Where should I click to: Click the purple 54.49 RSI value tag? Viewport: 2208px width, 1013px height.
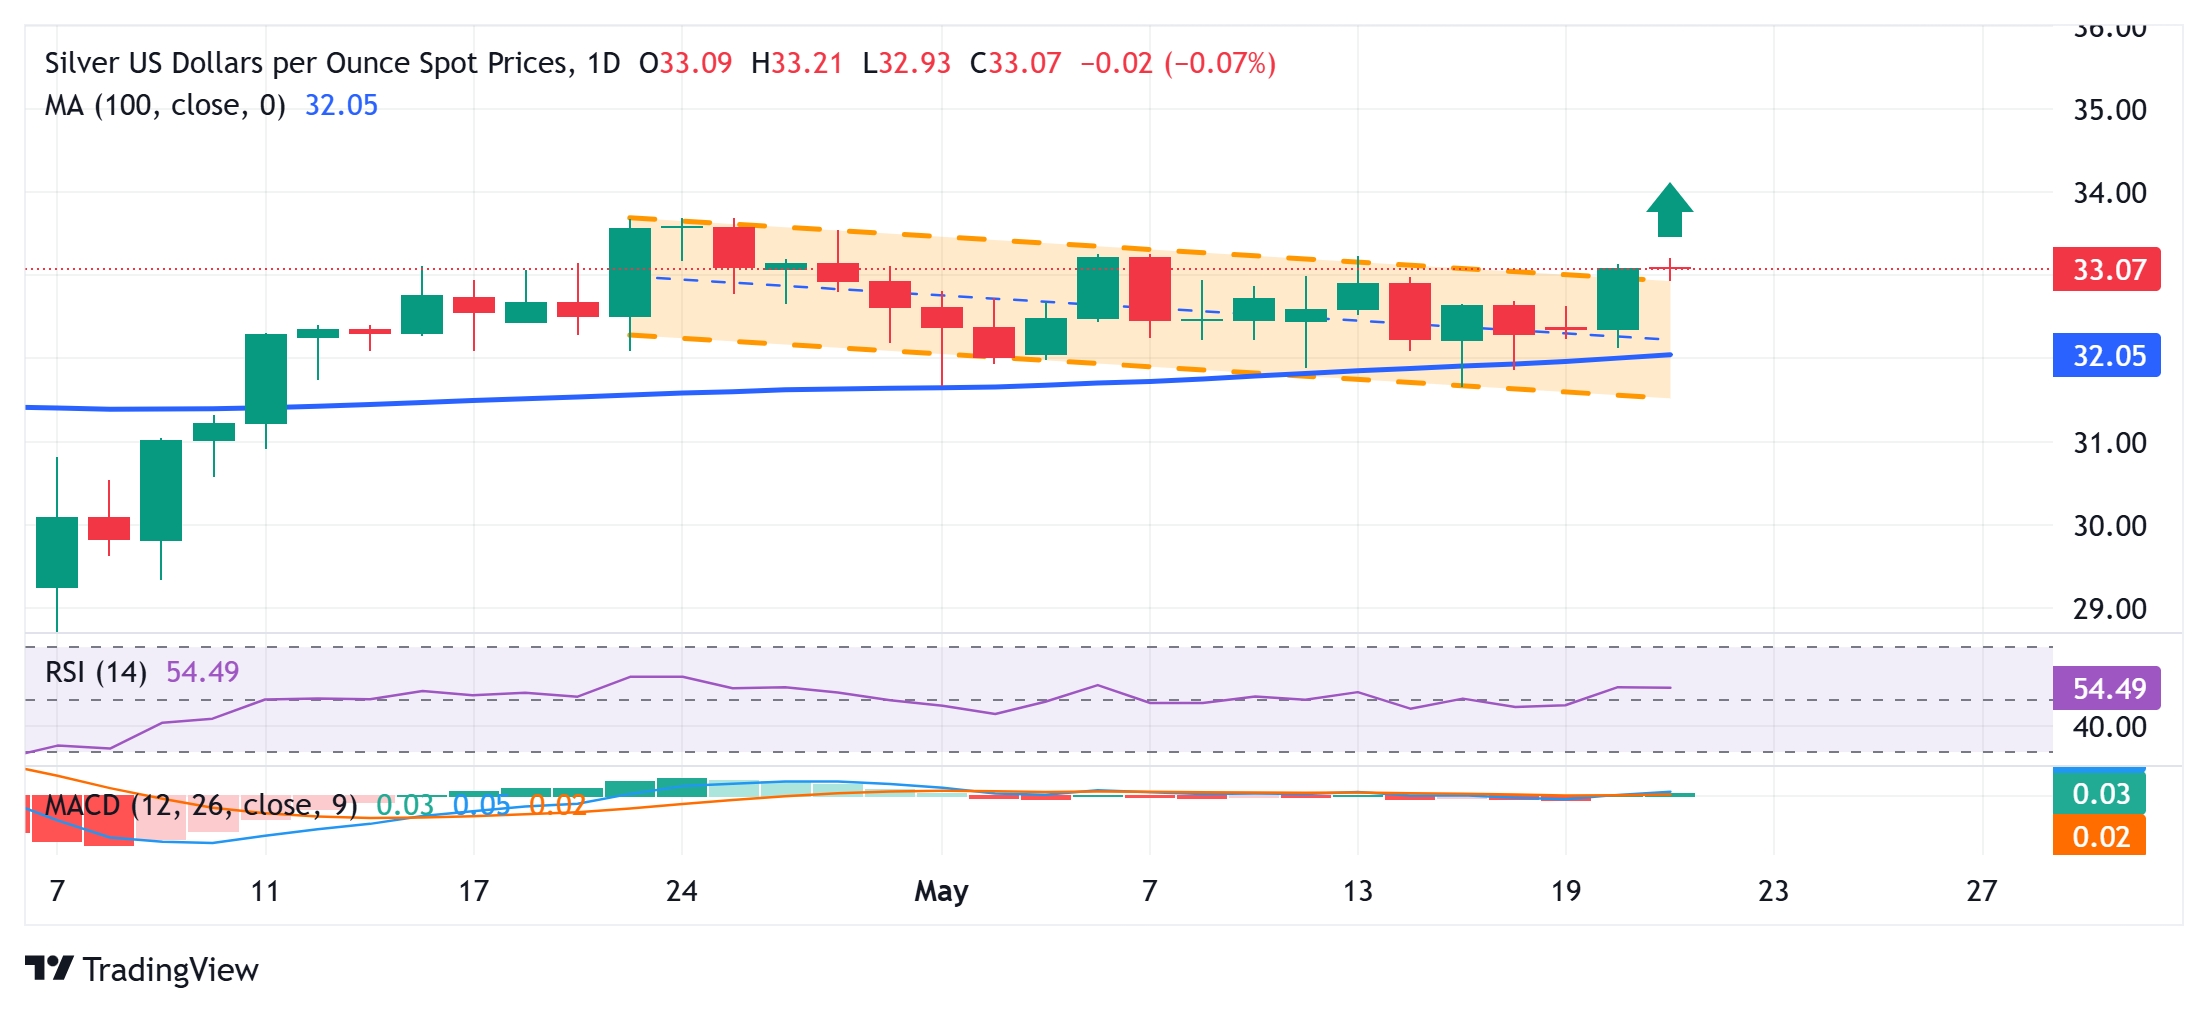[x=2106, y=688]
